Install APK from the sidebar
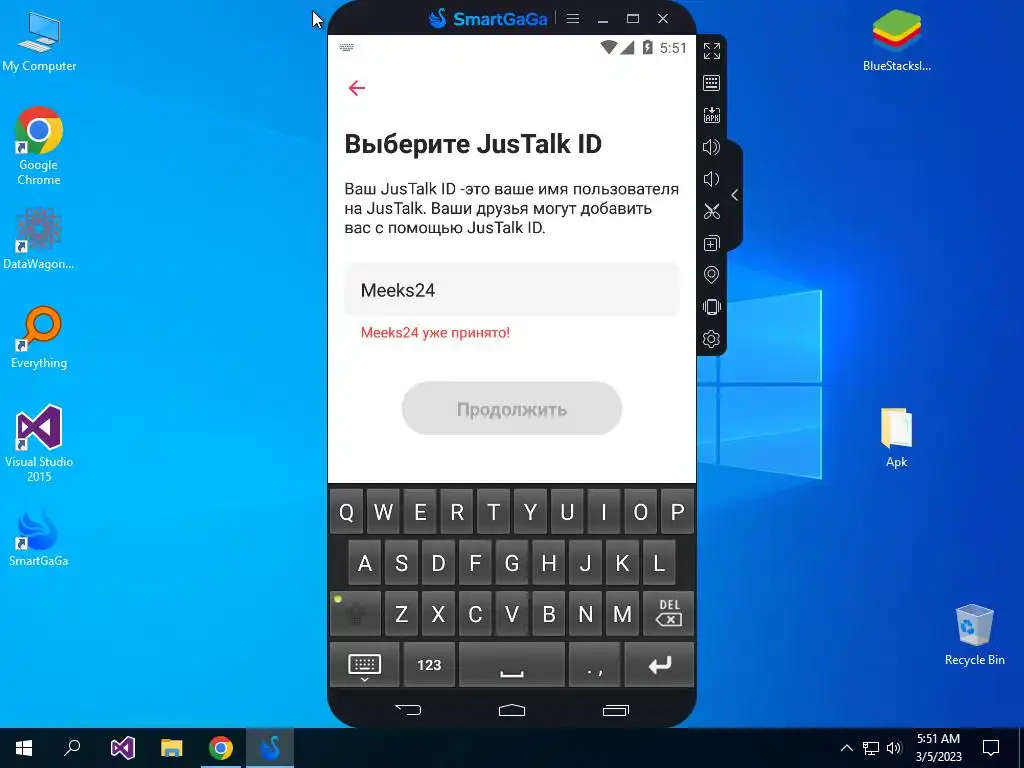This screenshot has width=1024, height=768. (x=712, y=115)
